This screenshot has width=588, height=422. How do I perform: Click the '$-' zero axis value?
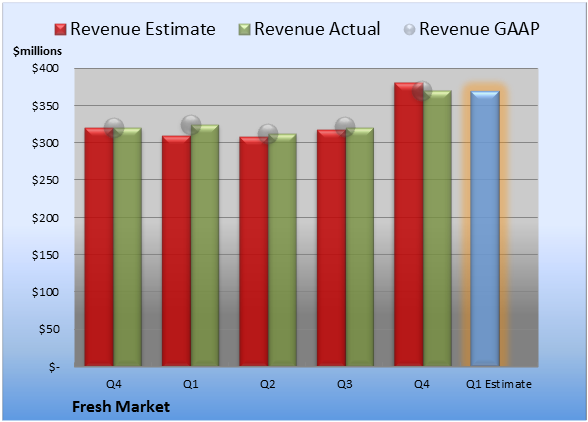(54, 366)
